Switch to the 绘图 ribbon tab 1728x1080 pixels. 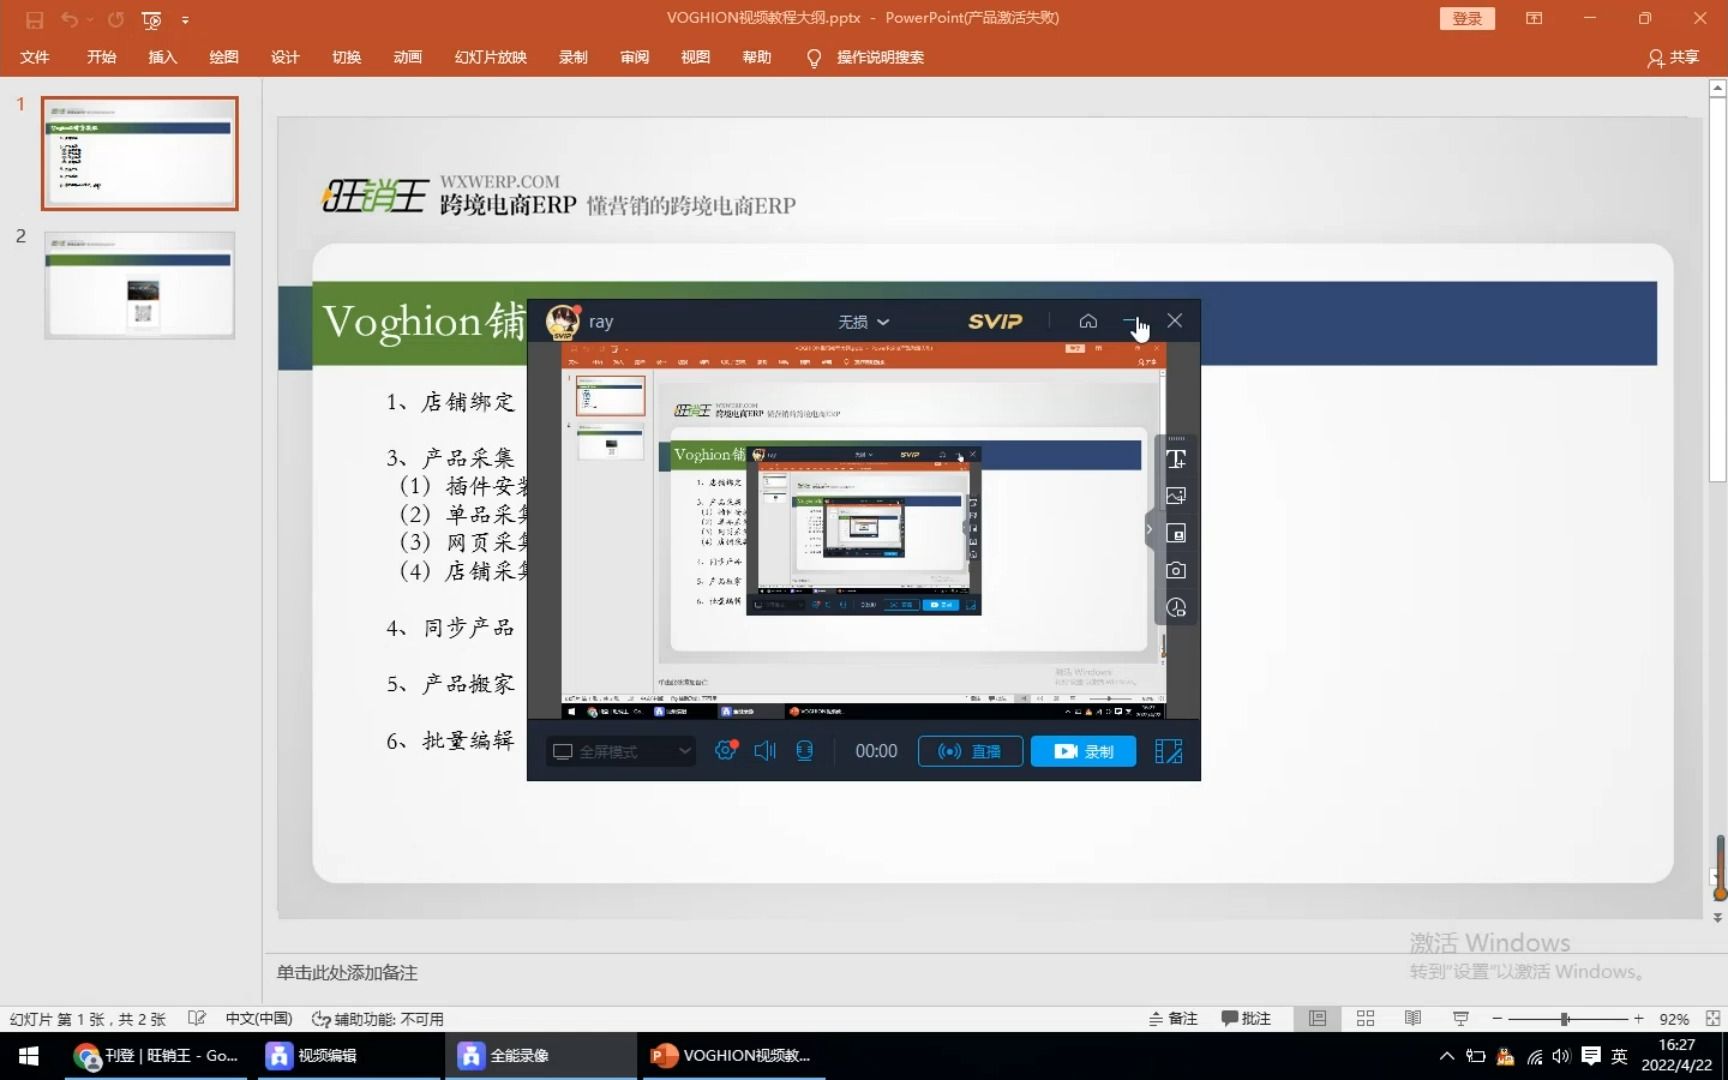224,57
